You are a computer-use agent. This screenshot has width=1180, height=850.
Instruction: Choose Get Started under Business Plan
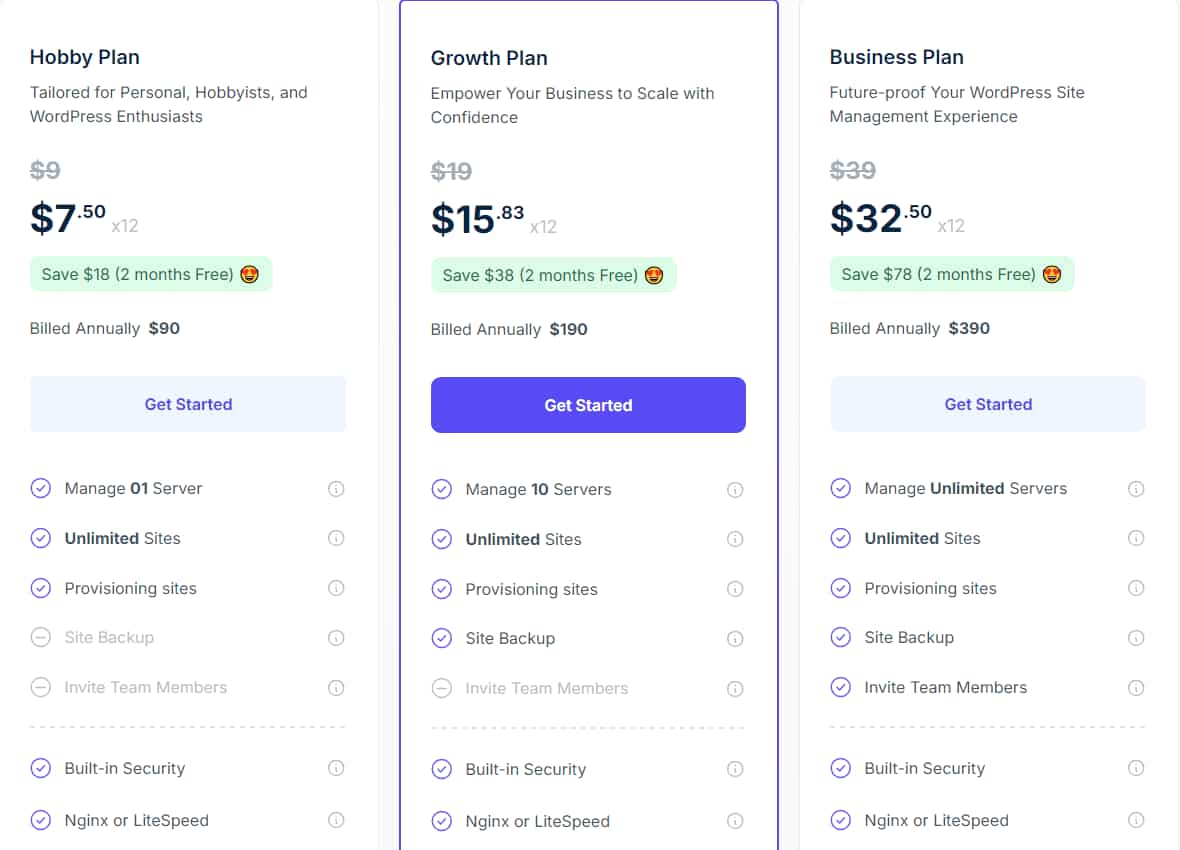point(987,404)
